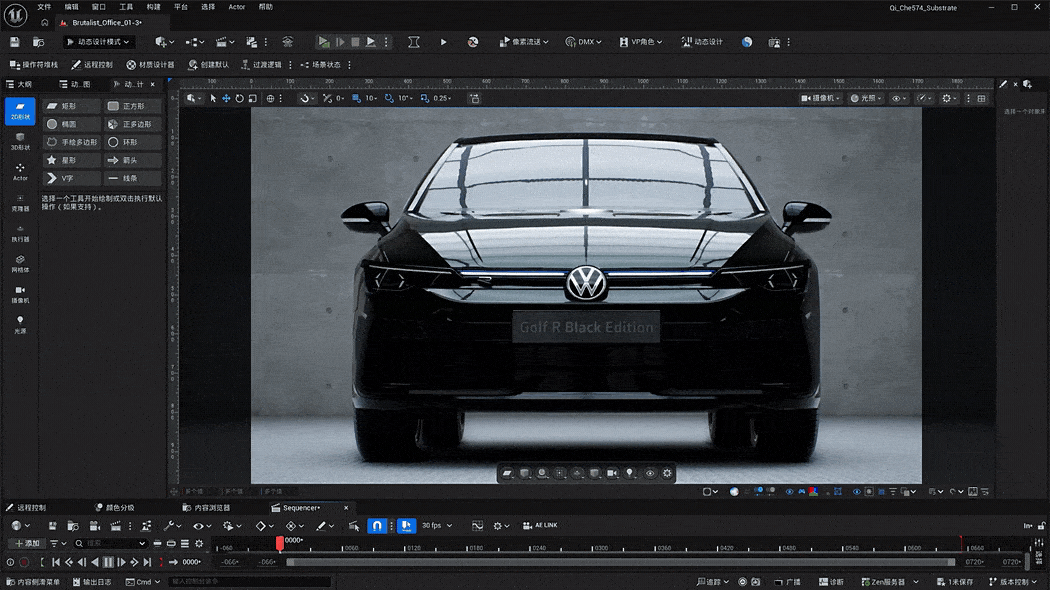Jump to Sequencer end frame
The image size is (1050, 590).
(x=147, y=563)
